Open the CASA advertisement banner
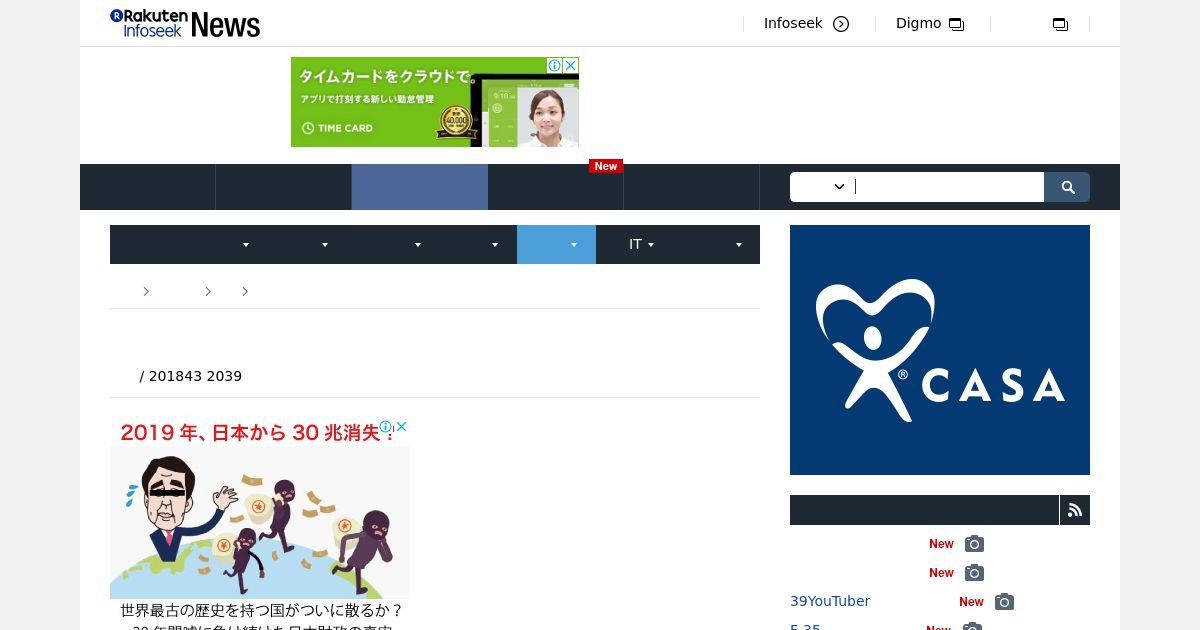 (940, 350)
